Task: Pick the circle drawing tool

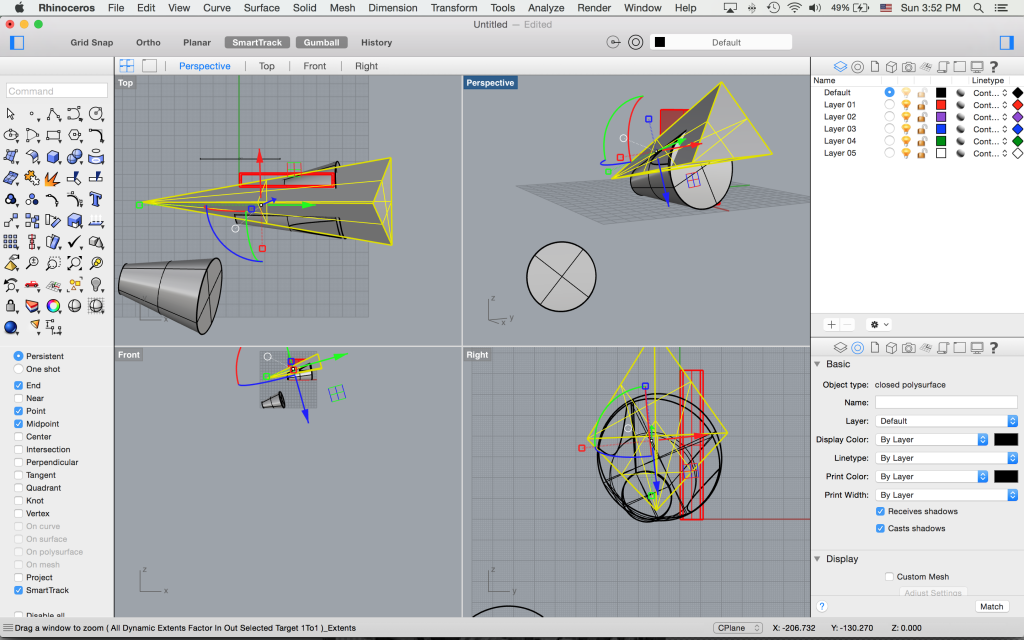Action: [x=96, y=114]
